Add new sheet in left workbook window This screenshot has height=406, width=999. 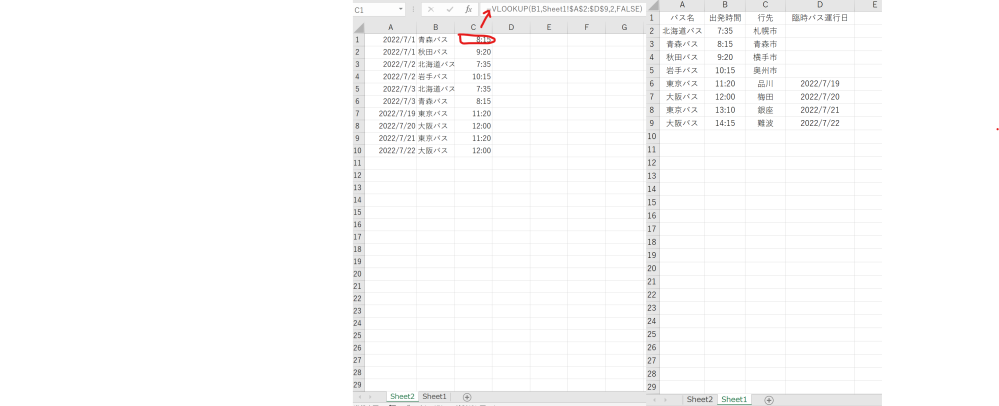467,397
